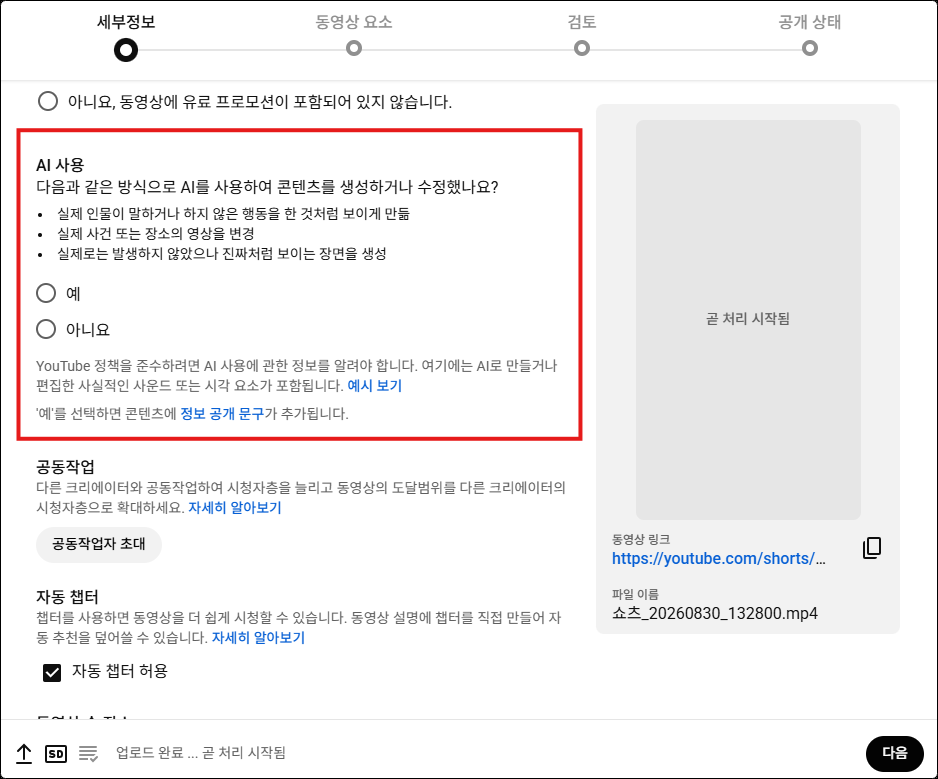Click the 공동작업자 초대 button
This screenshot has width=938, height=779.
tap(99, 544)
